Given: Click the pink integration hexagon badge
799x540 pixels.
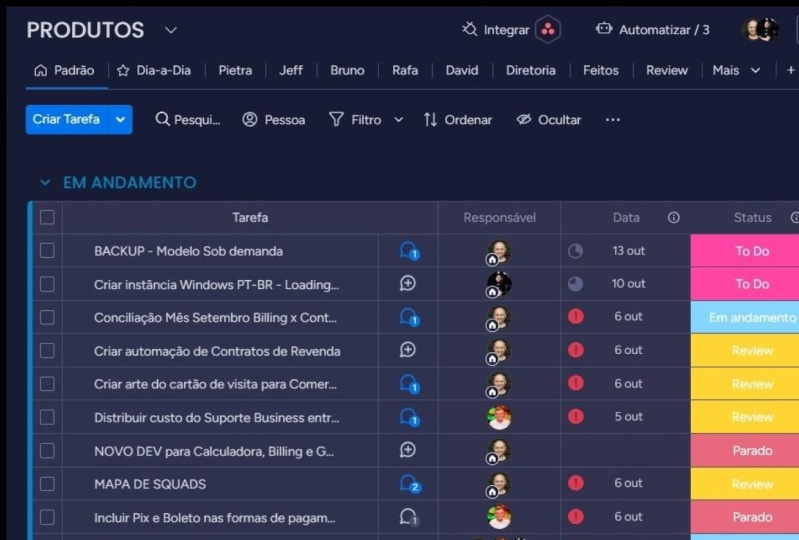Looking at the screenshot, I should [548, 30].
